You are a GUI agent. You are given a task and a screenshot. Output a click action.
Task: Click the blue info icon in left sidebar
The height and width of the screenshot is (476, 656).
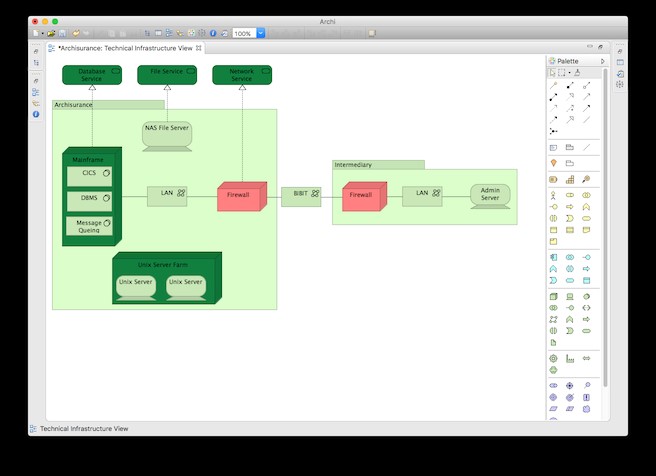[36, 115]
